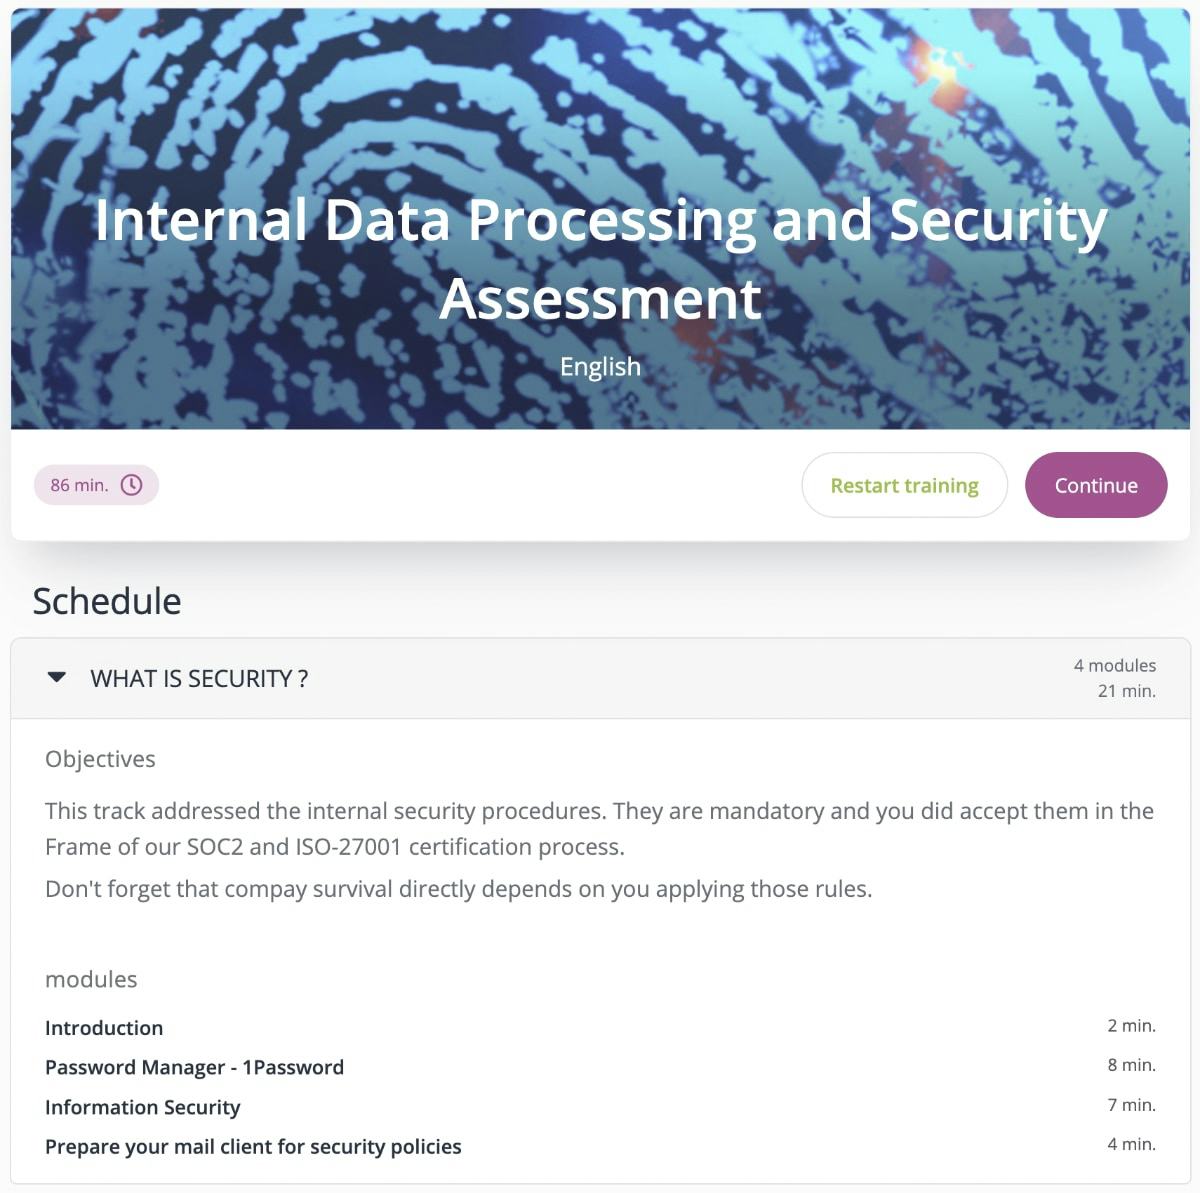Click the 2 min. label for Introduction
1200x1193 pixels.
(1131, 1026)
